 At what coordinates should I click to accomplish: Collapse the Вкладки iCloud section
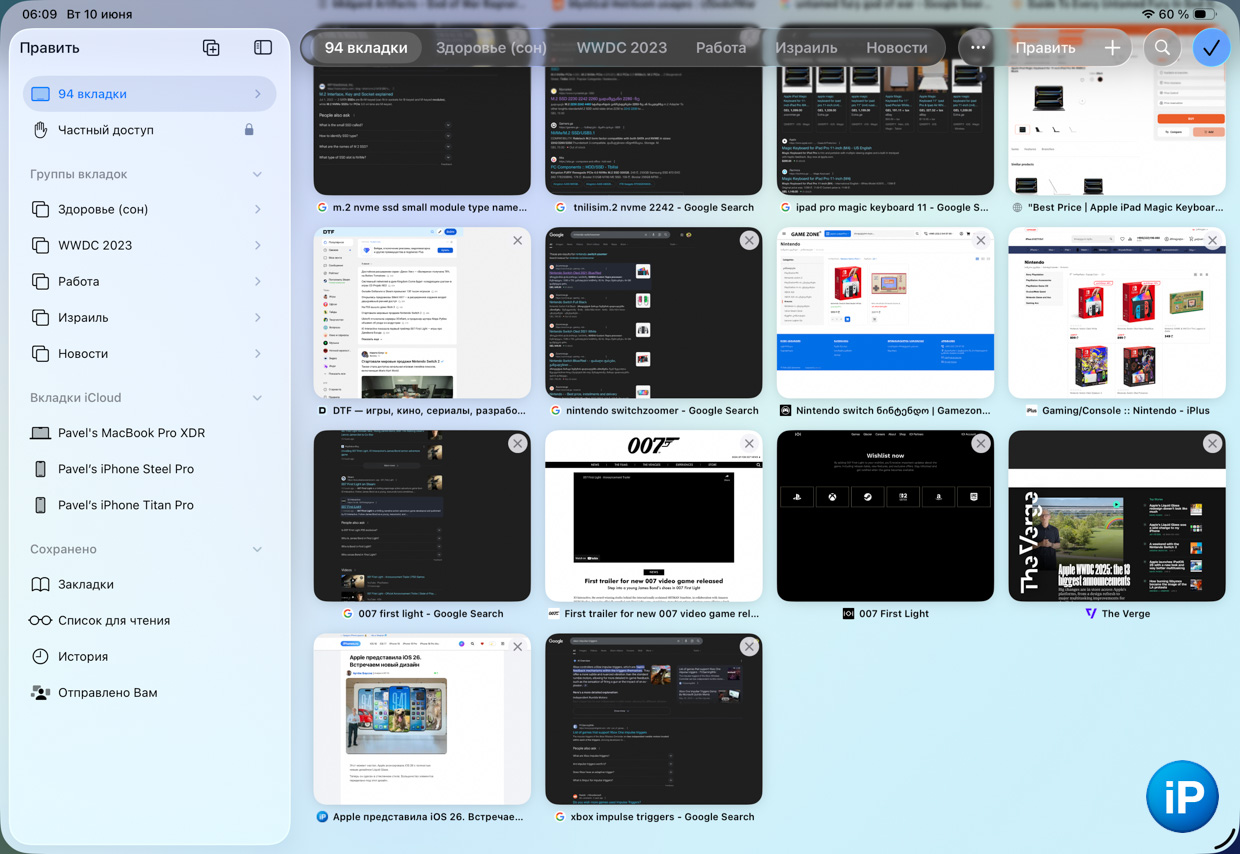[257, 398]
